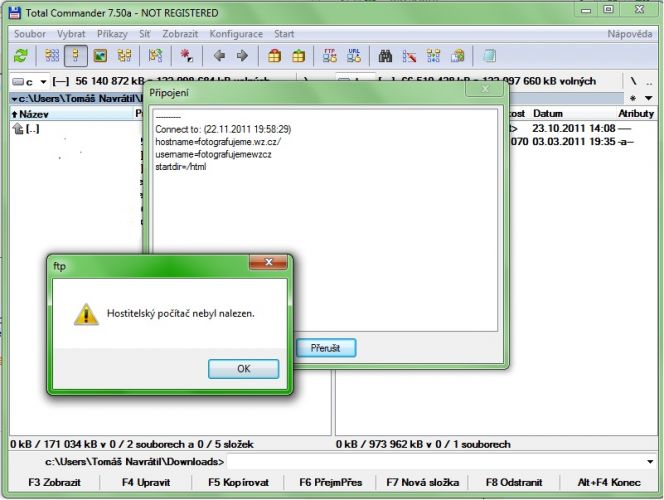664x500 pixels.
Task: Close the Připojení connection dialog
Action: click(485, 89)
